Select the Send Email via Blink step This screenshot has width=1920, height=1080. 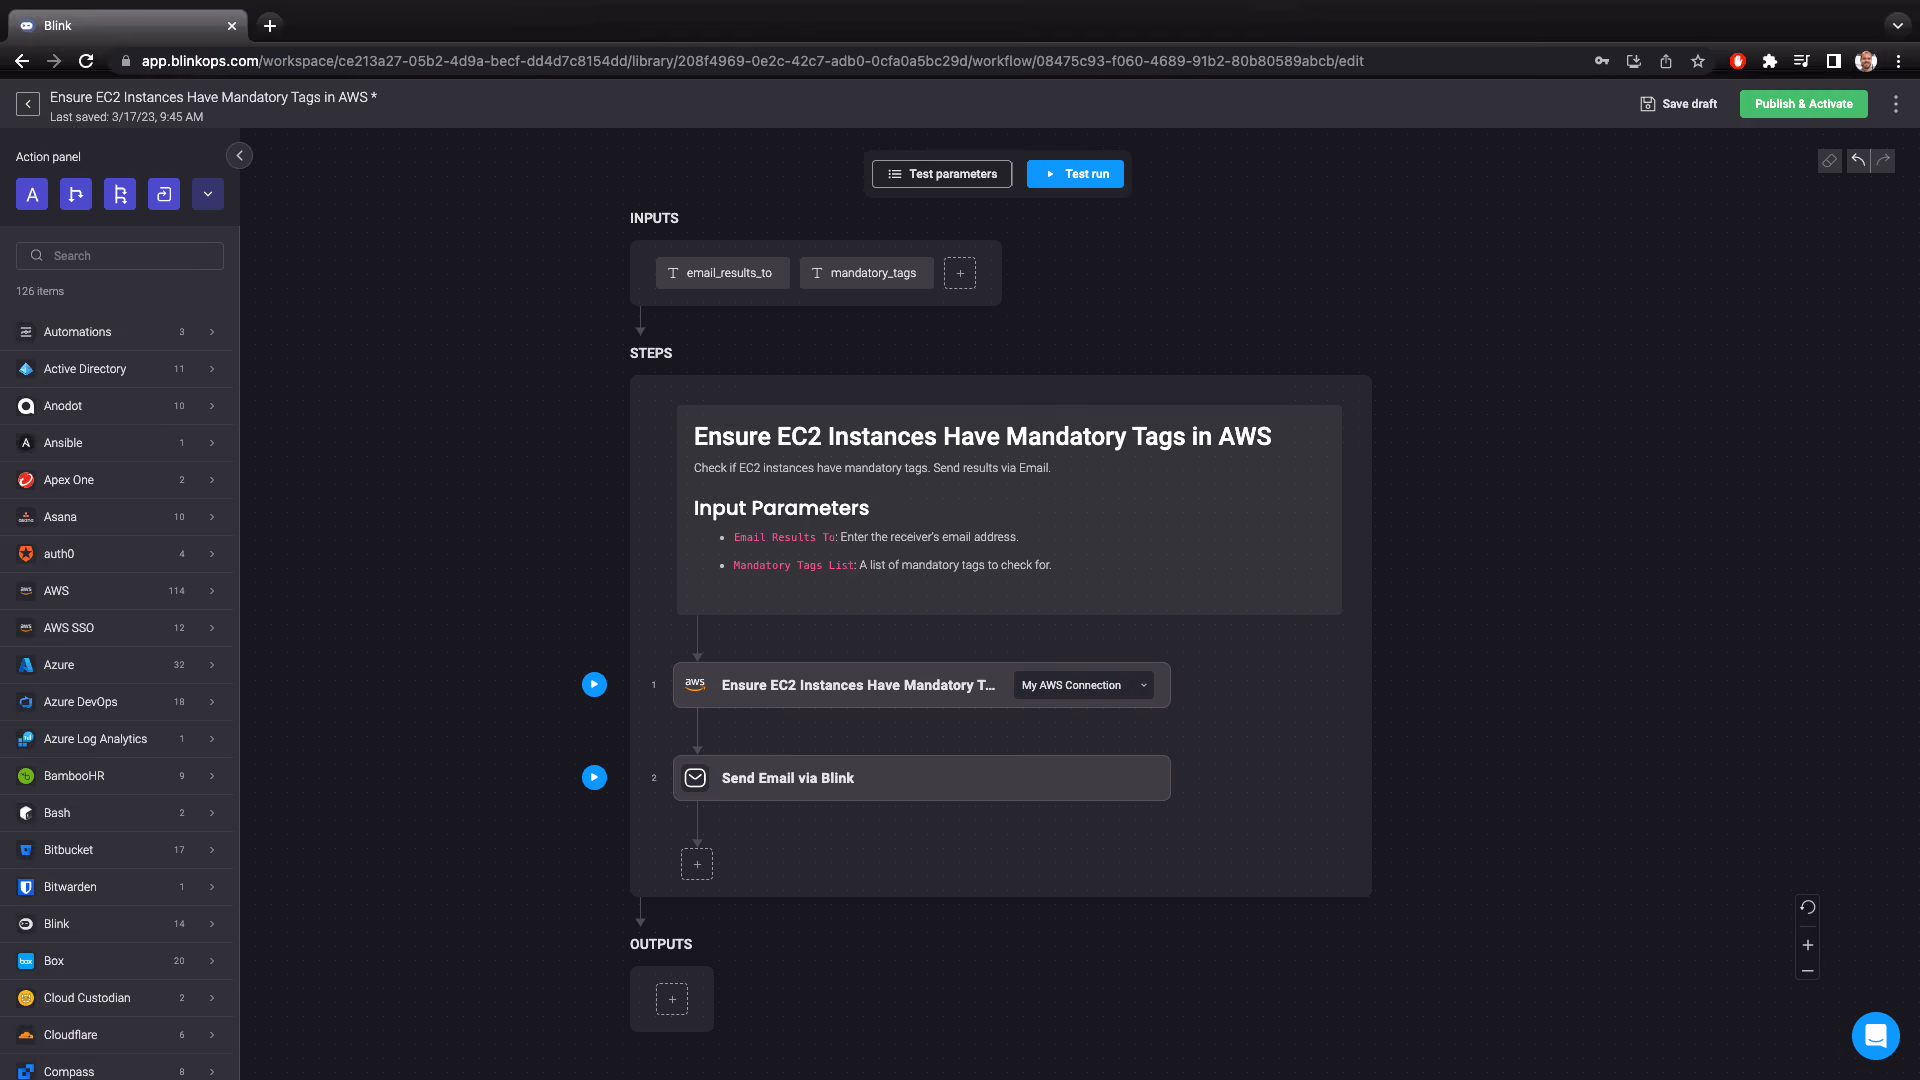click(921, 778)
